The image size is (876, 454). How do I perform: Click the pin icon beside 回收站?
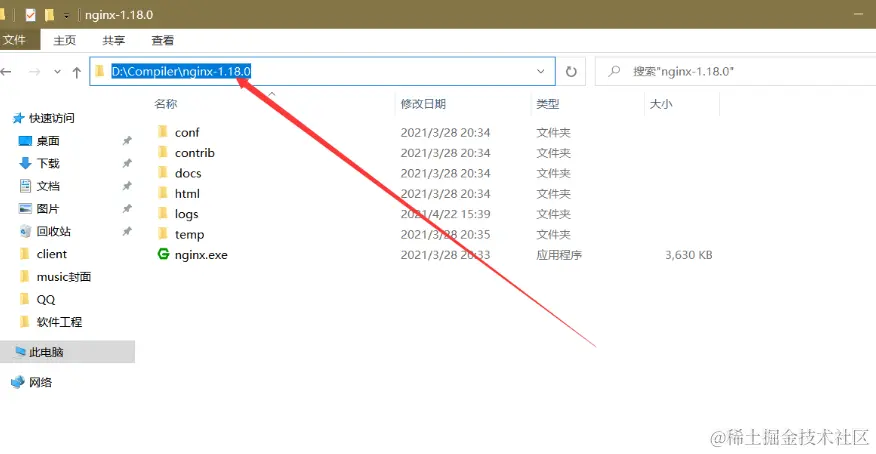[127, 231]
